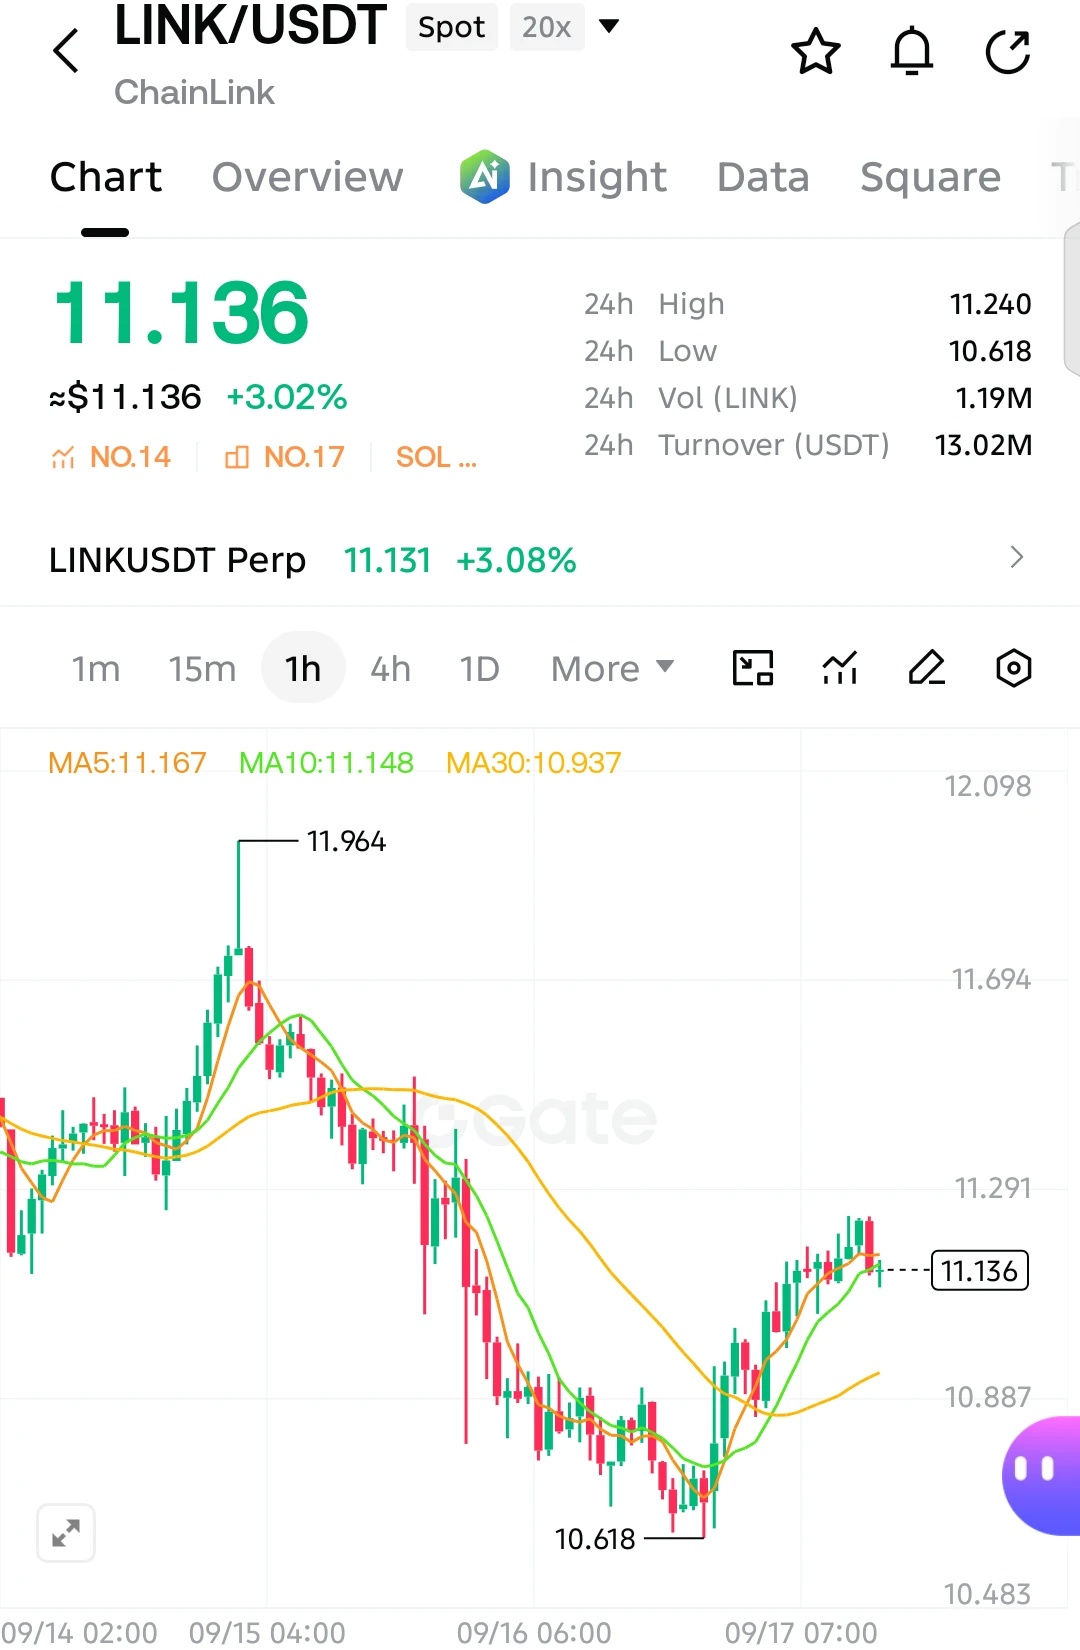1080x1650 pixels.
Task: Tap the 09/17 07:00 axis label
Action: tap(801, 1633)
